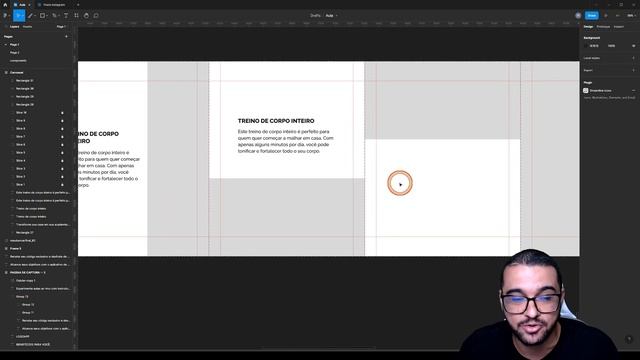Select the Text tool
The height and width of the screenshot is (360, 640).
click(x=66, y=16)
